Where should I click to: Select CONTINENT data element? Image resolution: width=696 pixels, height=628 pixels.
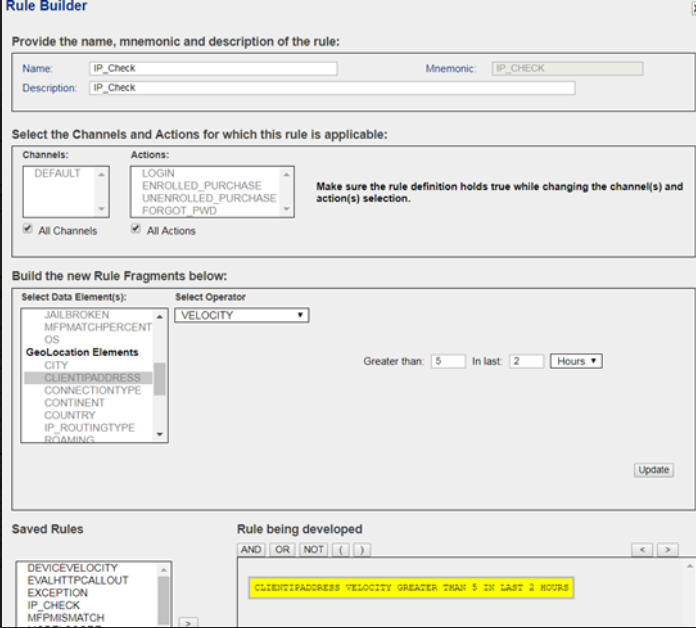click(x=75, y=403)
